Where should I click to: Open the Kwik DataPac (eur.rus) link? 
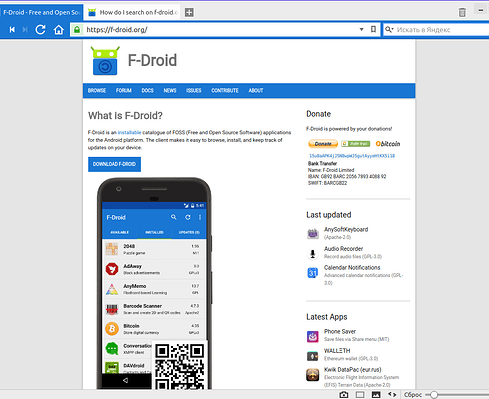click(x=353, y=370)
